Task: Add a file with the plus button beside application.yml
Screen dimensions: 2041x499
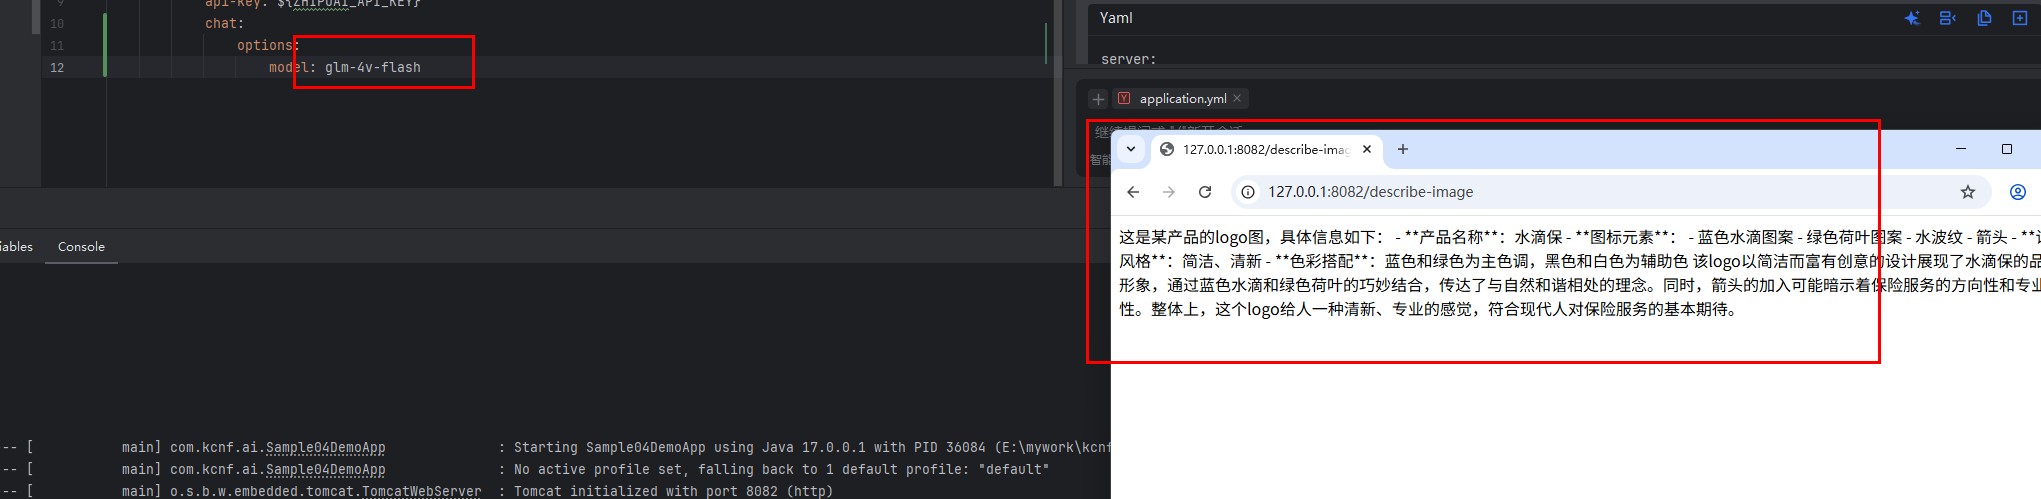Action: pyautogui.click(x=1098, y=98)
